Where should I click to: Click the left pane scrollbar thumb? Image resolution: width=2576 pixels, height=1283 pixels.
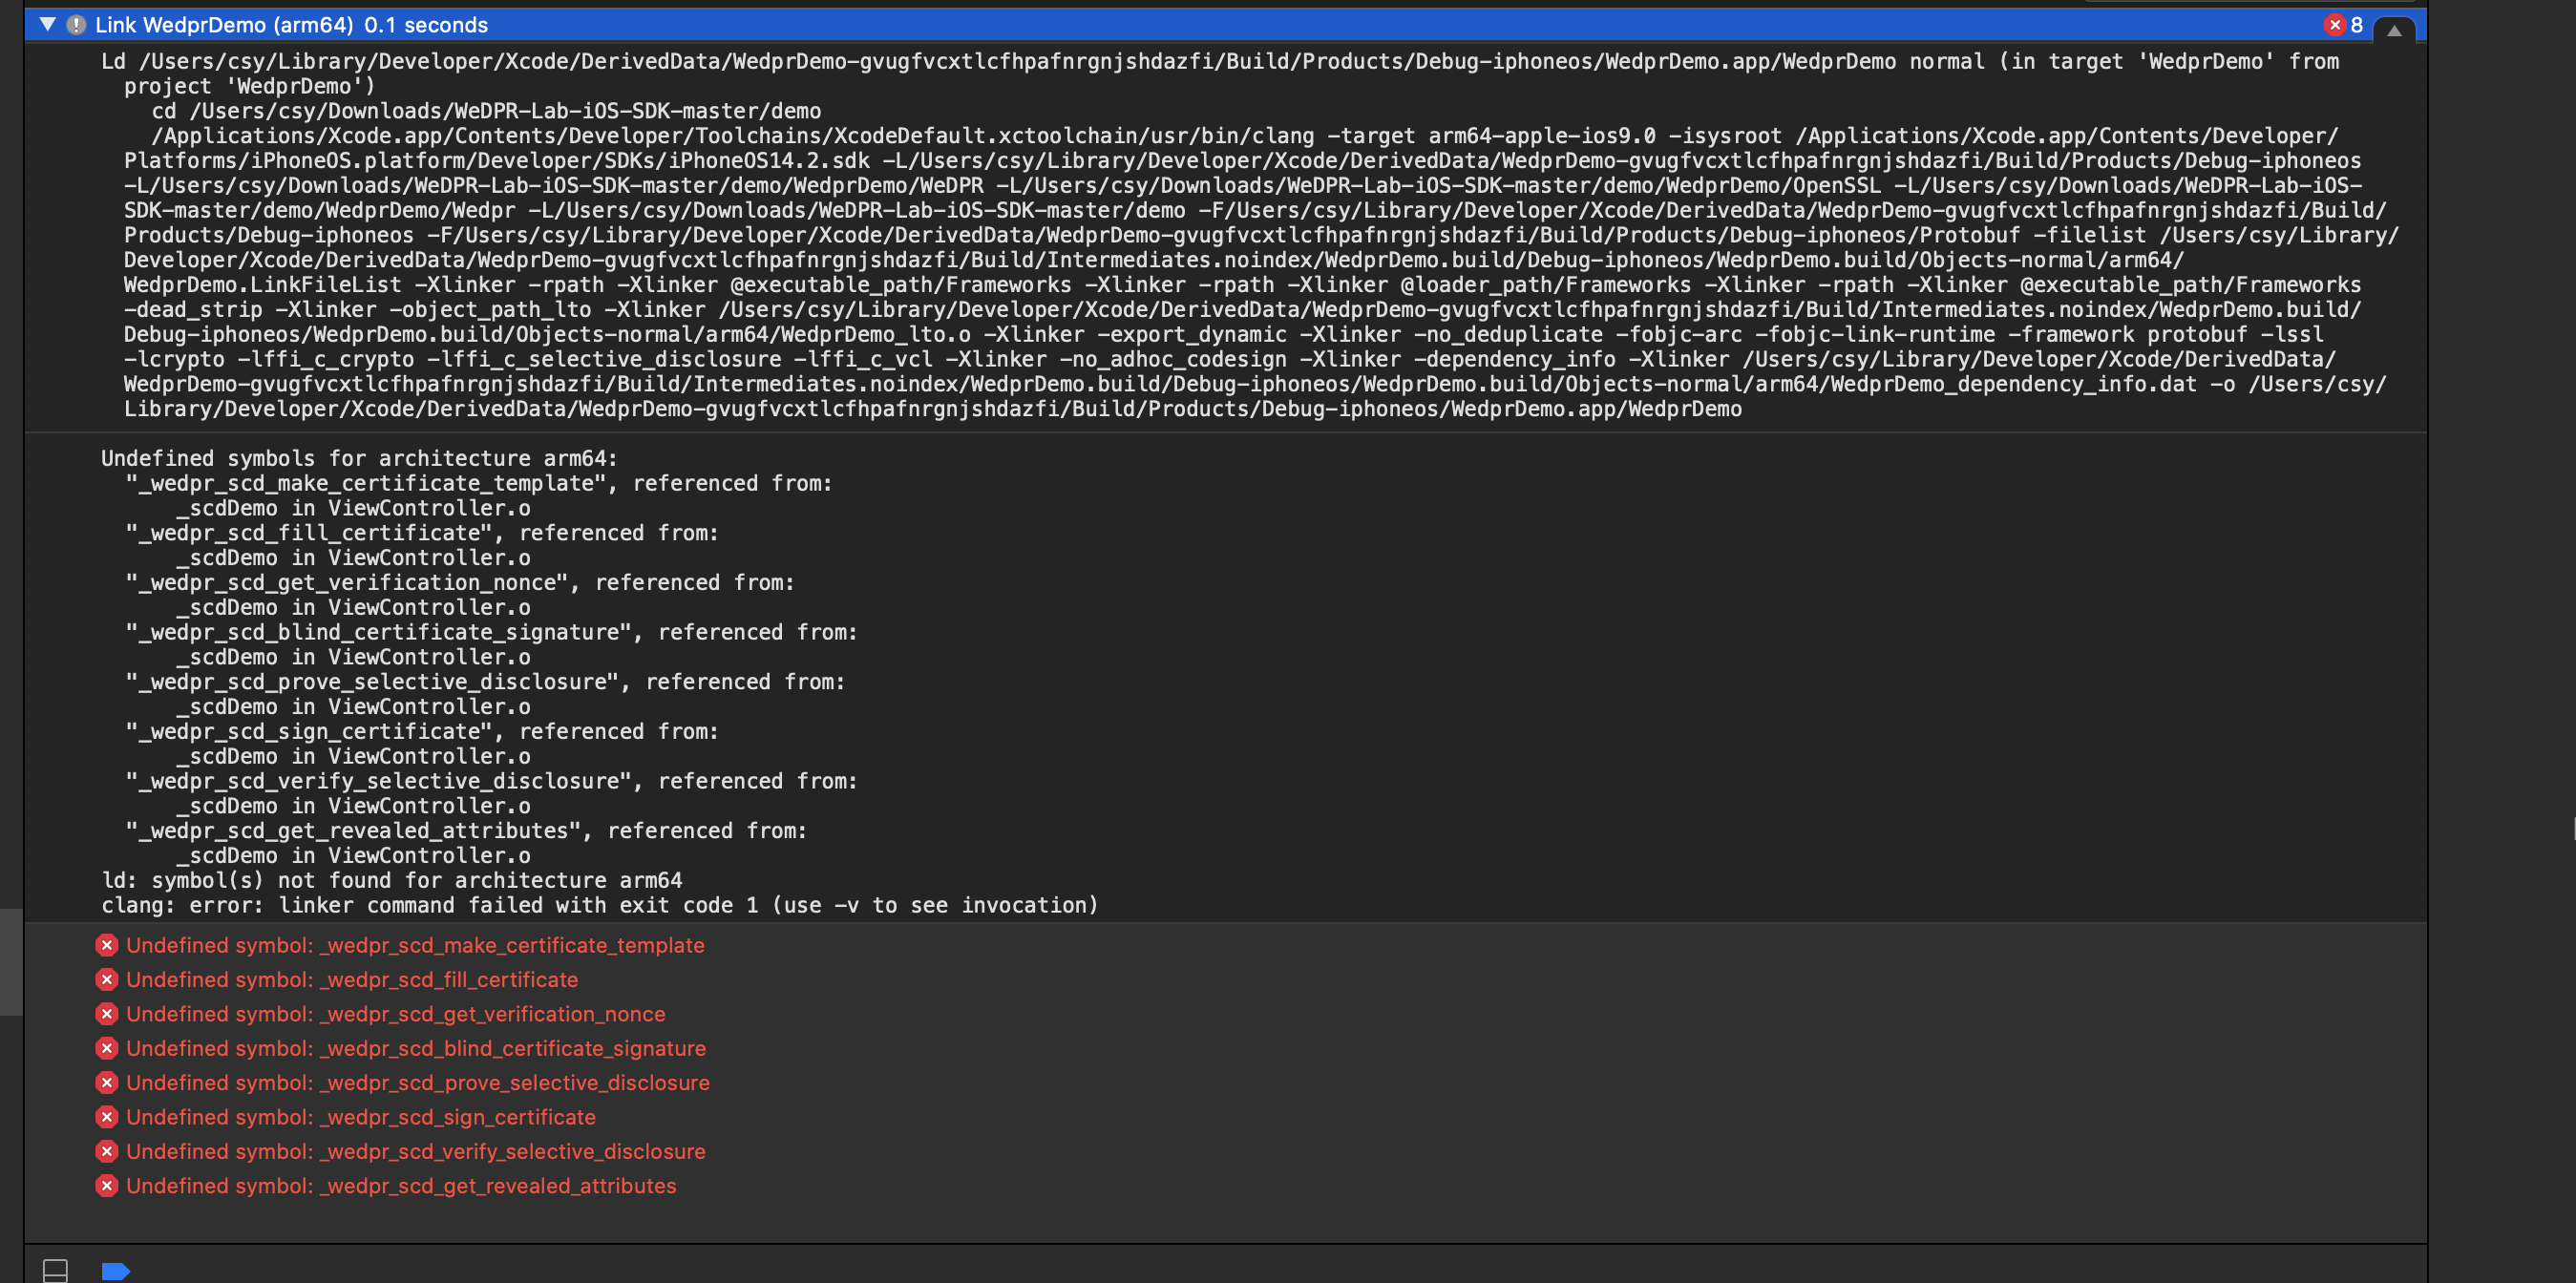[10, 961]
